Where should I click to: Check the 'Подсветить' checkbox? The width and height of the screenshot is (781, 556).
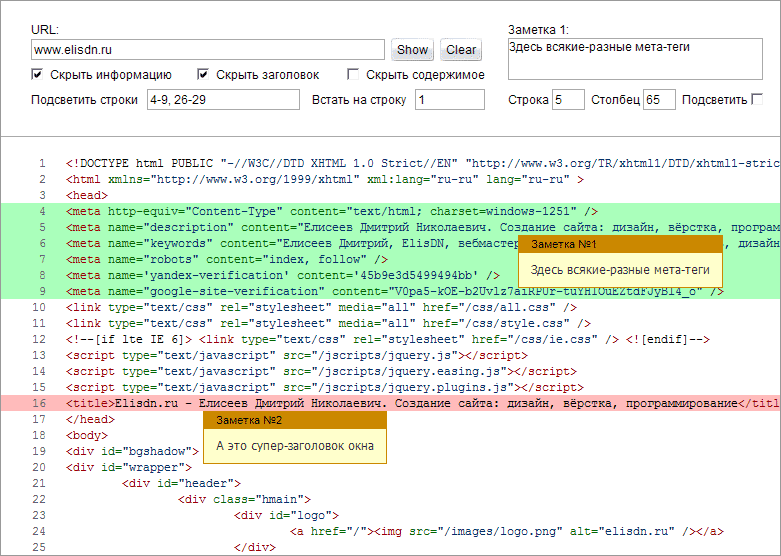click(x=757, y=99)
